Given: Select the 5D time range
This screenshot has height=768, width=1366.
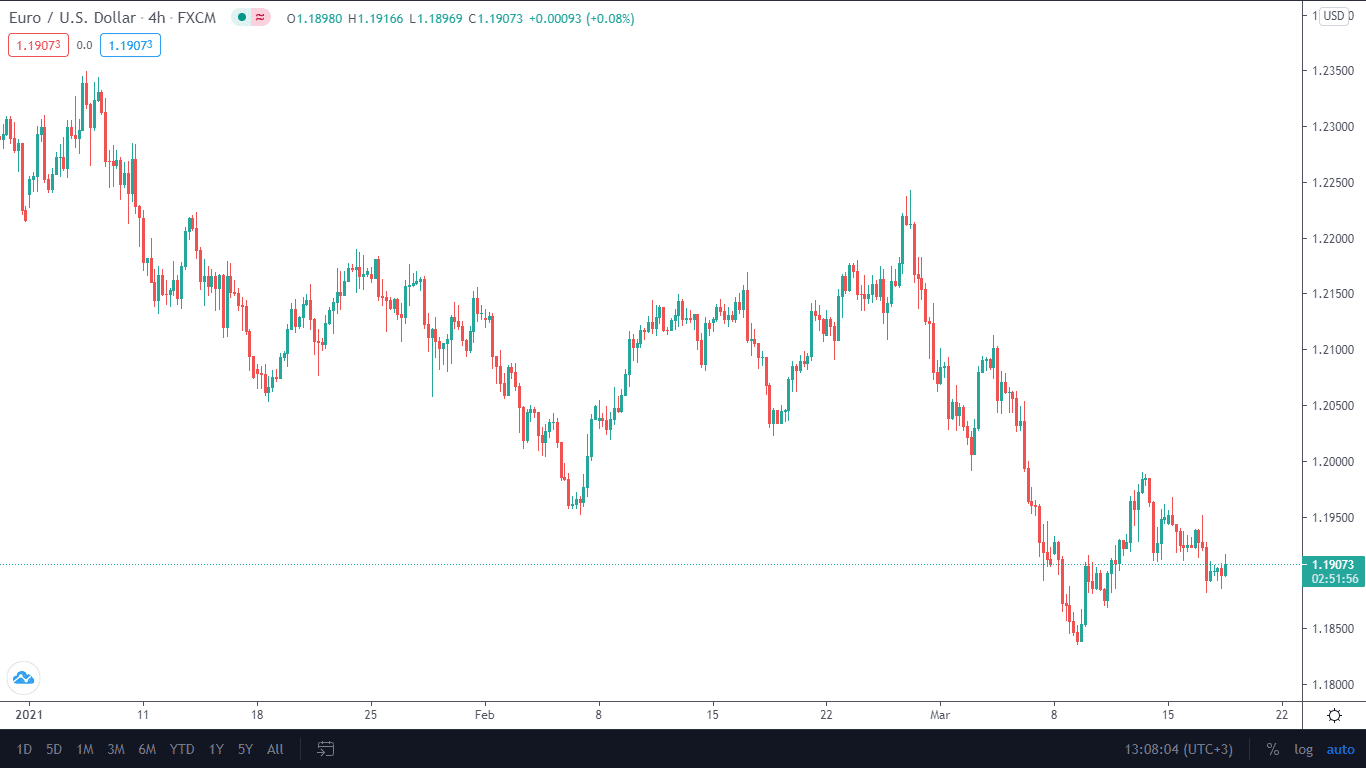Looking at the screenshot, I should 54,749.
